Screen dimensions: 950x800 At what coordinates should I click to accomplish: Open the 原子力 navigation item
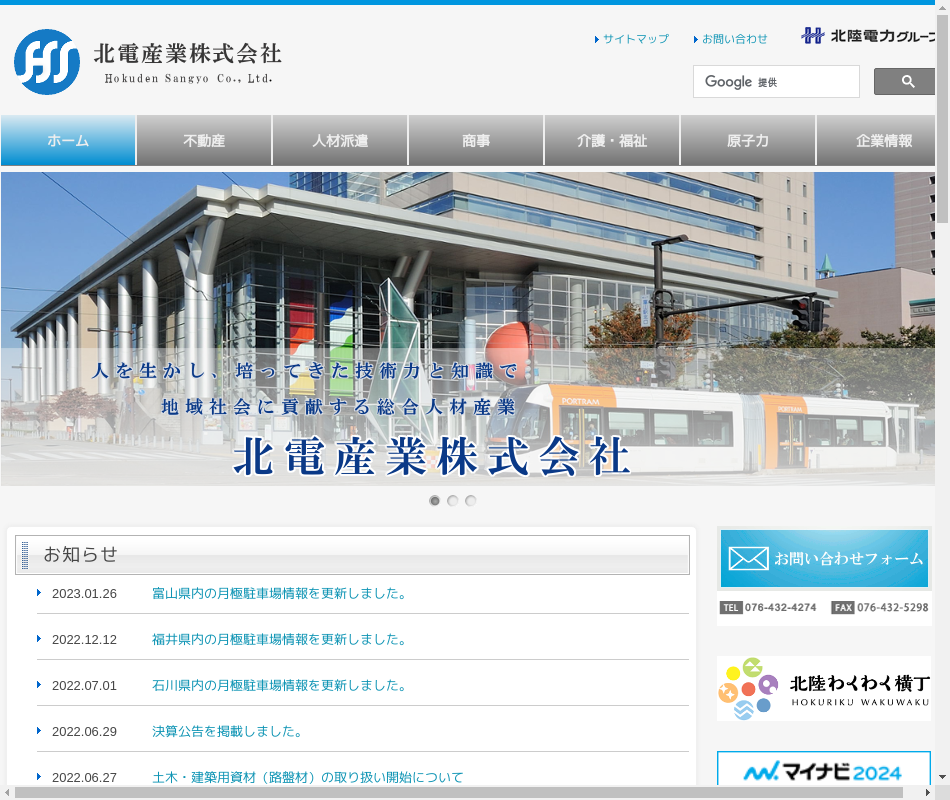click(x=748, y=141)
